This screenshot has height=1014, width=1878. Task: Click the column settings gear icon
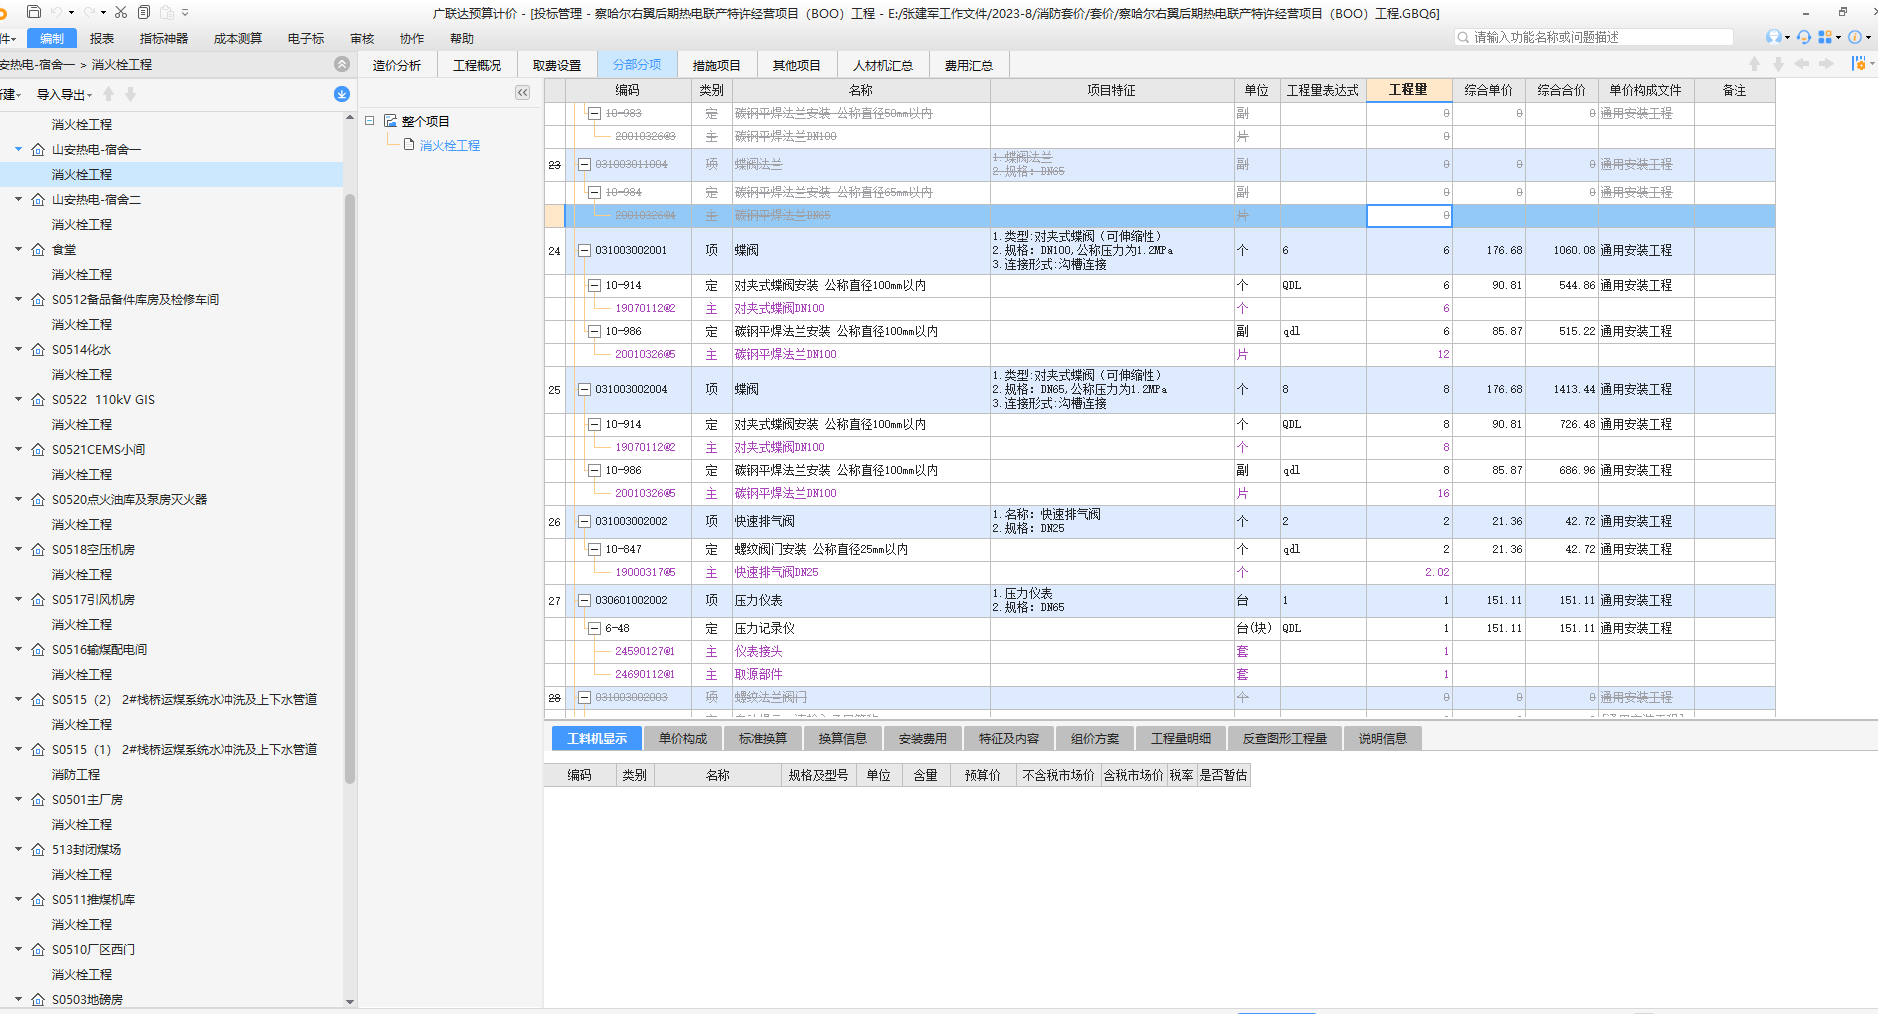tap(1858, 63)
